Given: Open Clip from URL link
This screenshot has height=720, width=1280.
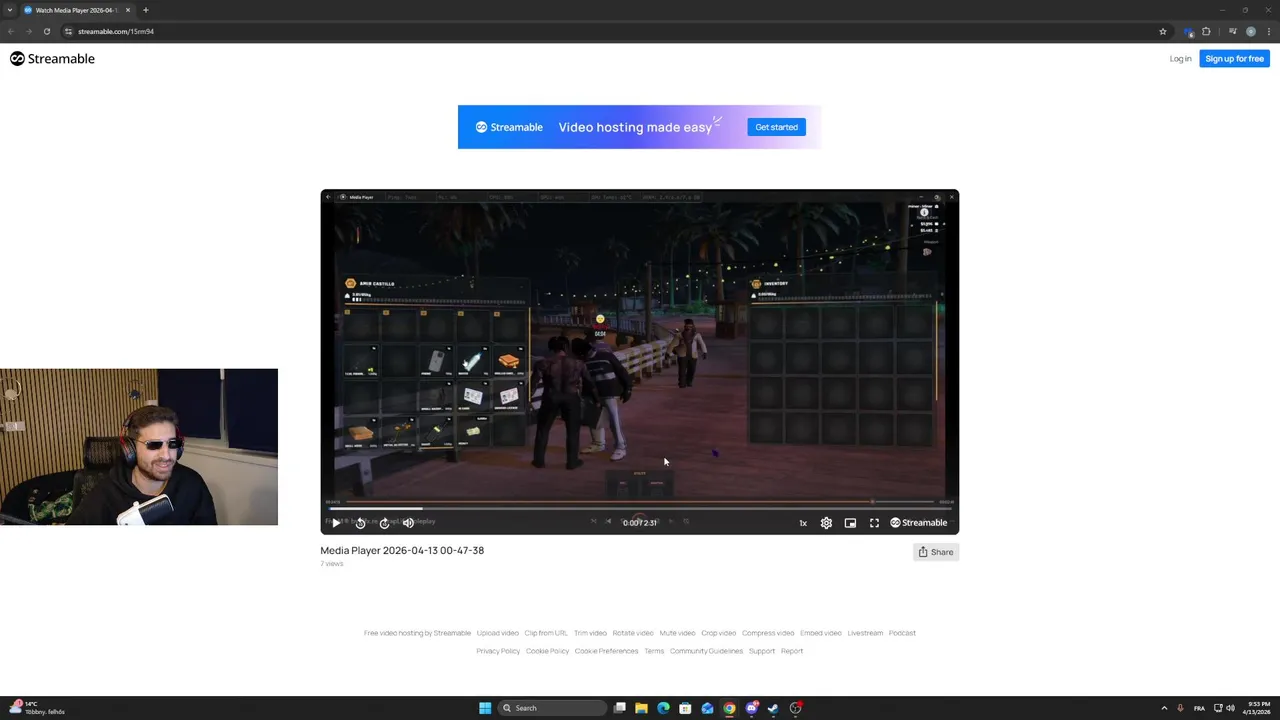Looking at the screenshot, I should [546, 633].
